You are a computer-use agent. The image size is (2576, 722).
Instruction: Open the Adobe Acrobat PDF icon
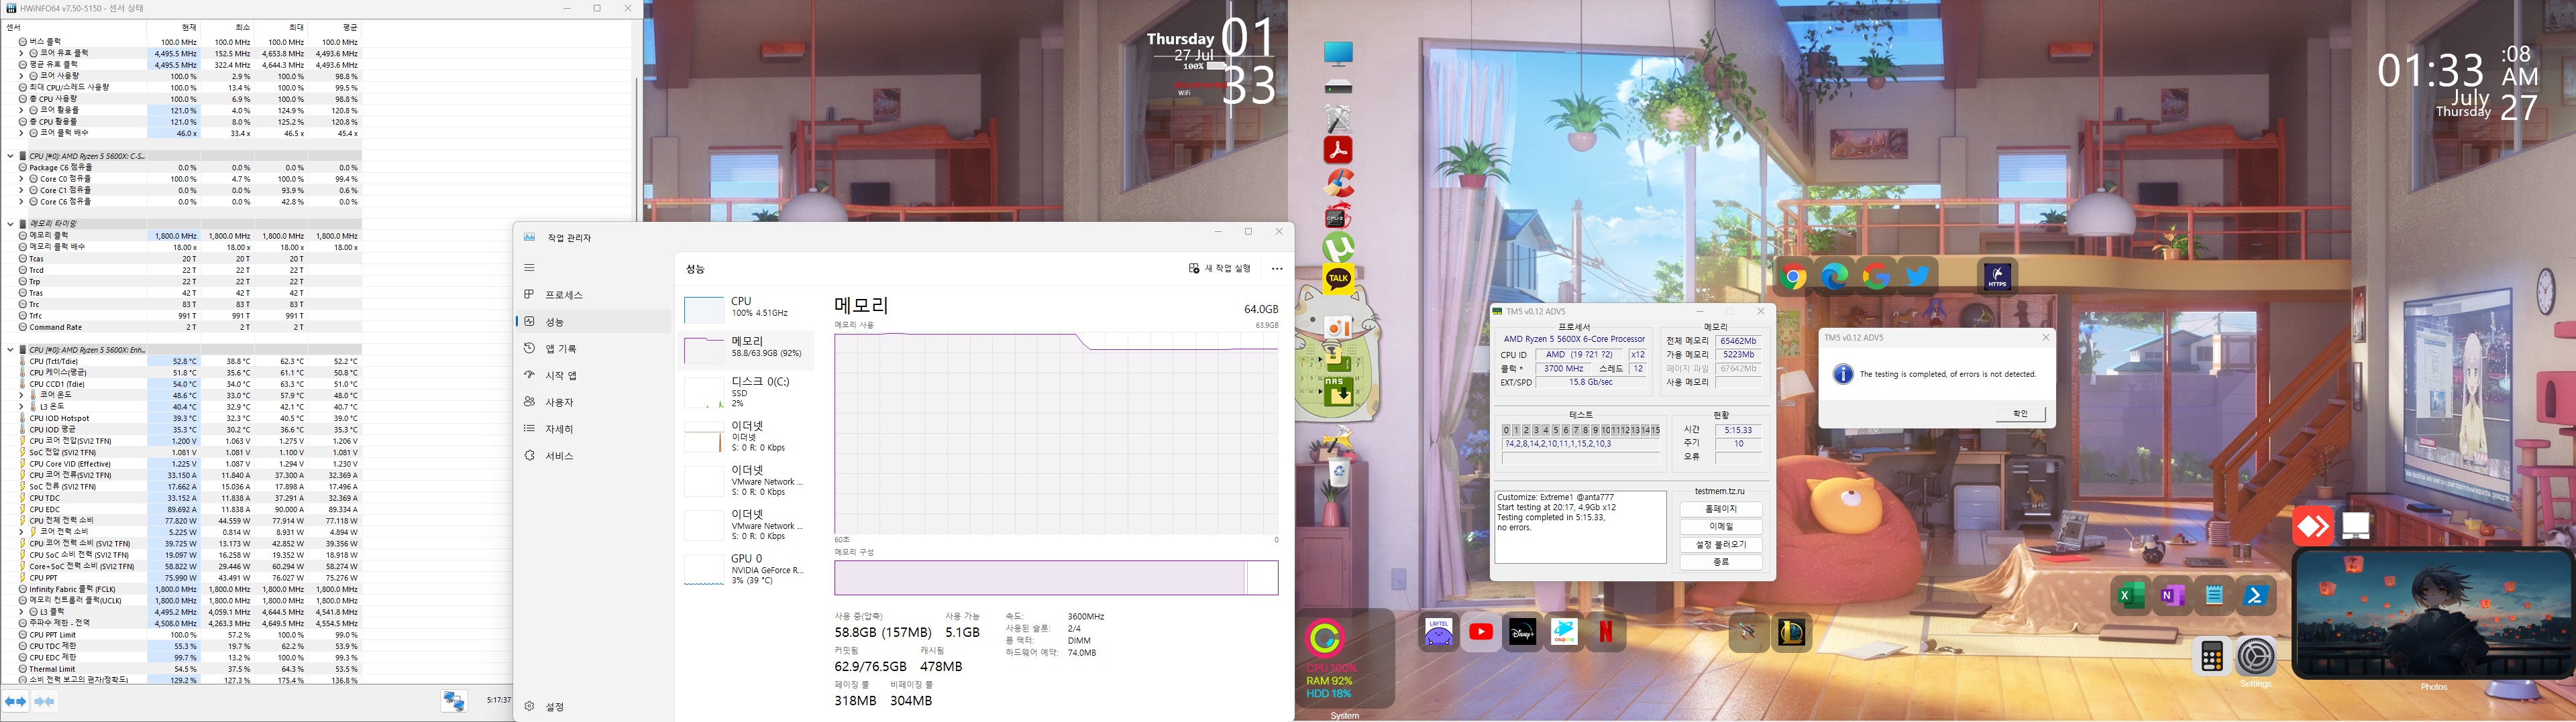[1338, 150]
